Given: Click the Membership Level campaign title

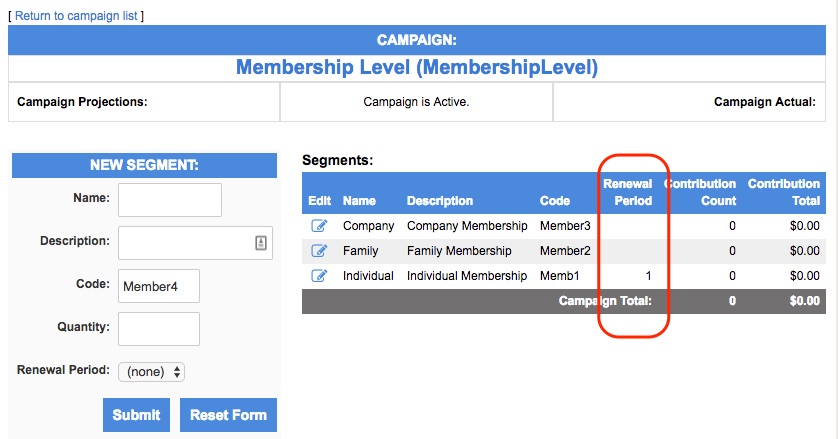Looking at the screenshot, I should pos(417,67).
